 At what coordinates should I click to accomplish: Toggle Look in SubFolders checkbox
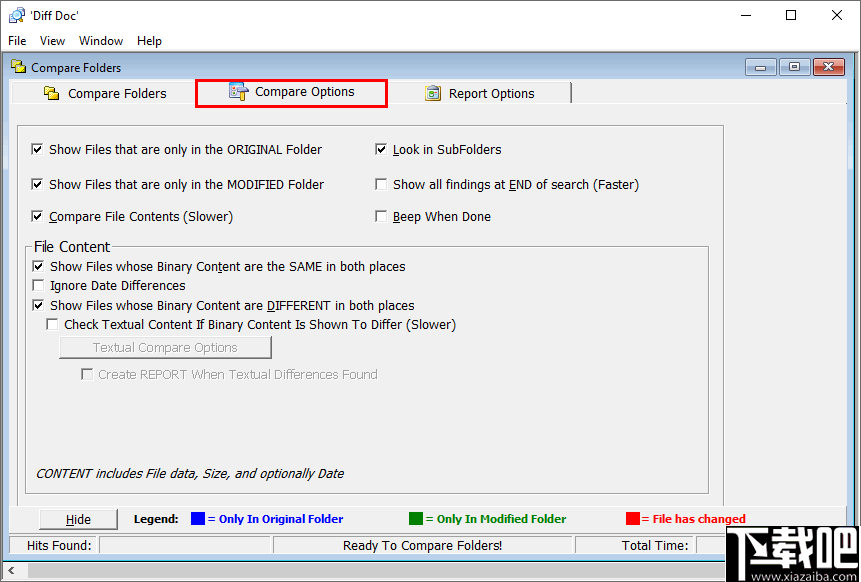[x=381, y=149]
